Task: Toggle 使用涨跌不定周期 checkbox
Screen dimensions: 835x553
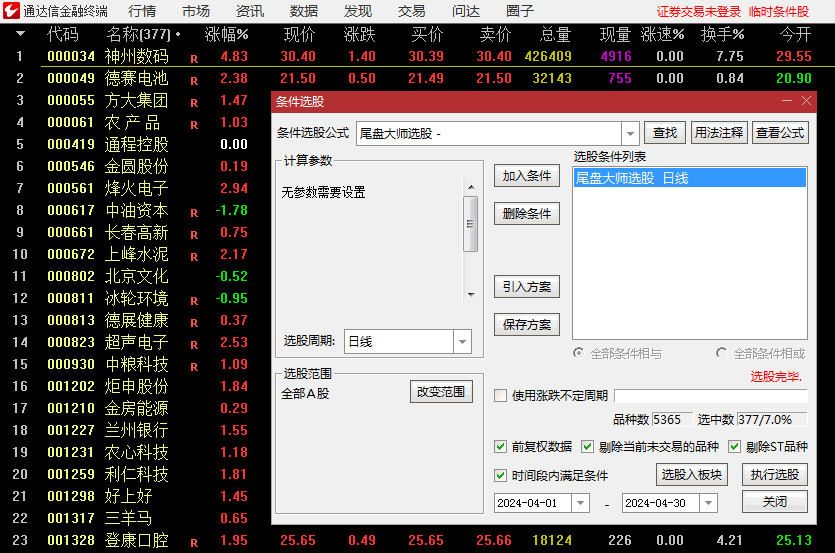Action: [x=500, y=395]
